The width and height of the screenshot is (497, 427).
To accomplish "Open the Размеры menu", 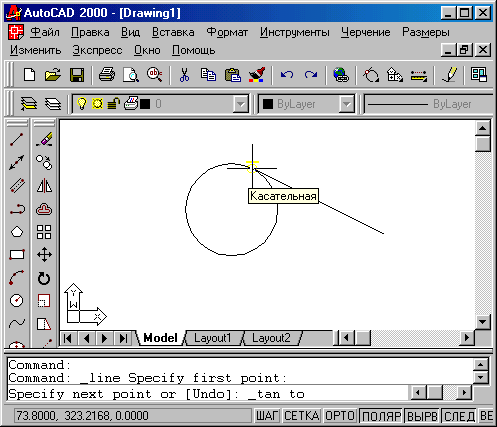I will [x=426, y=32].
